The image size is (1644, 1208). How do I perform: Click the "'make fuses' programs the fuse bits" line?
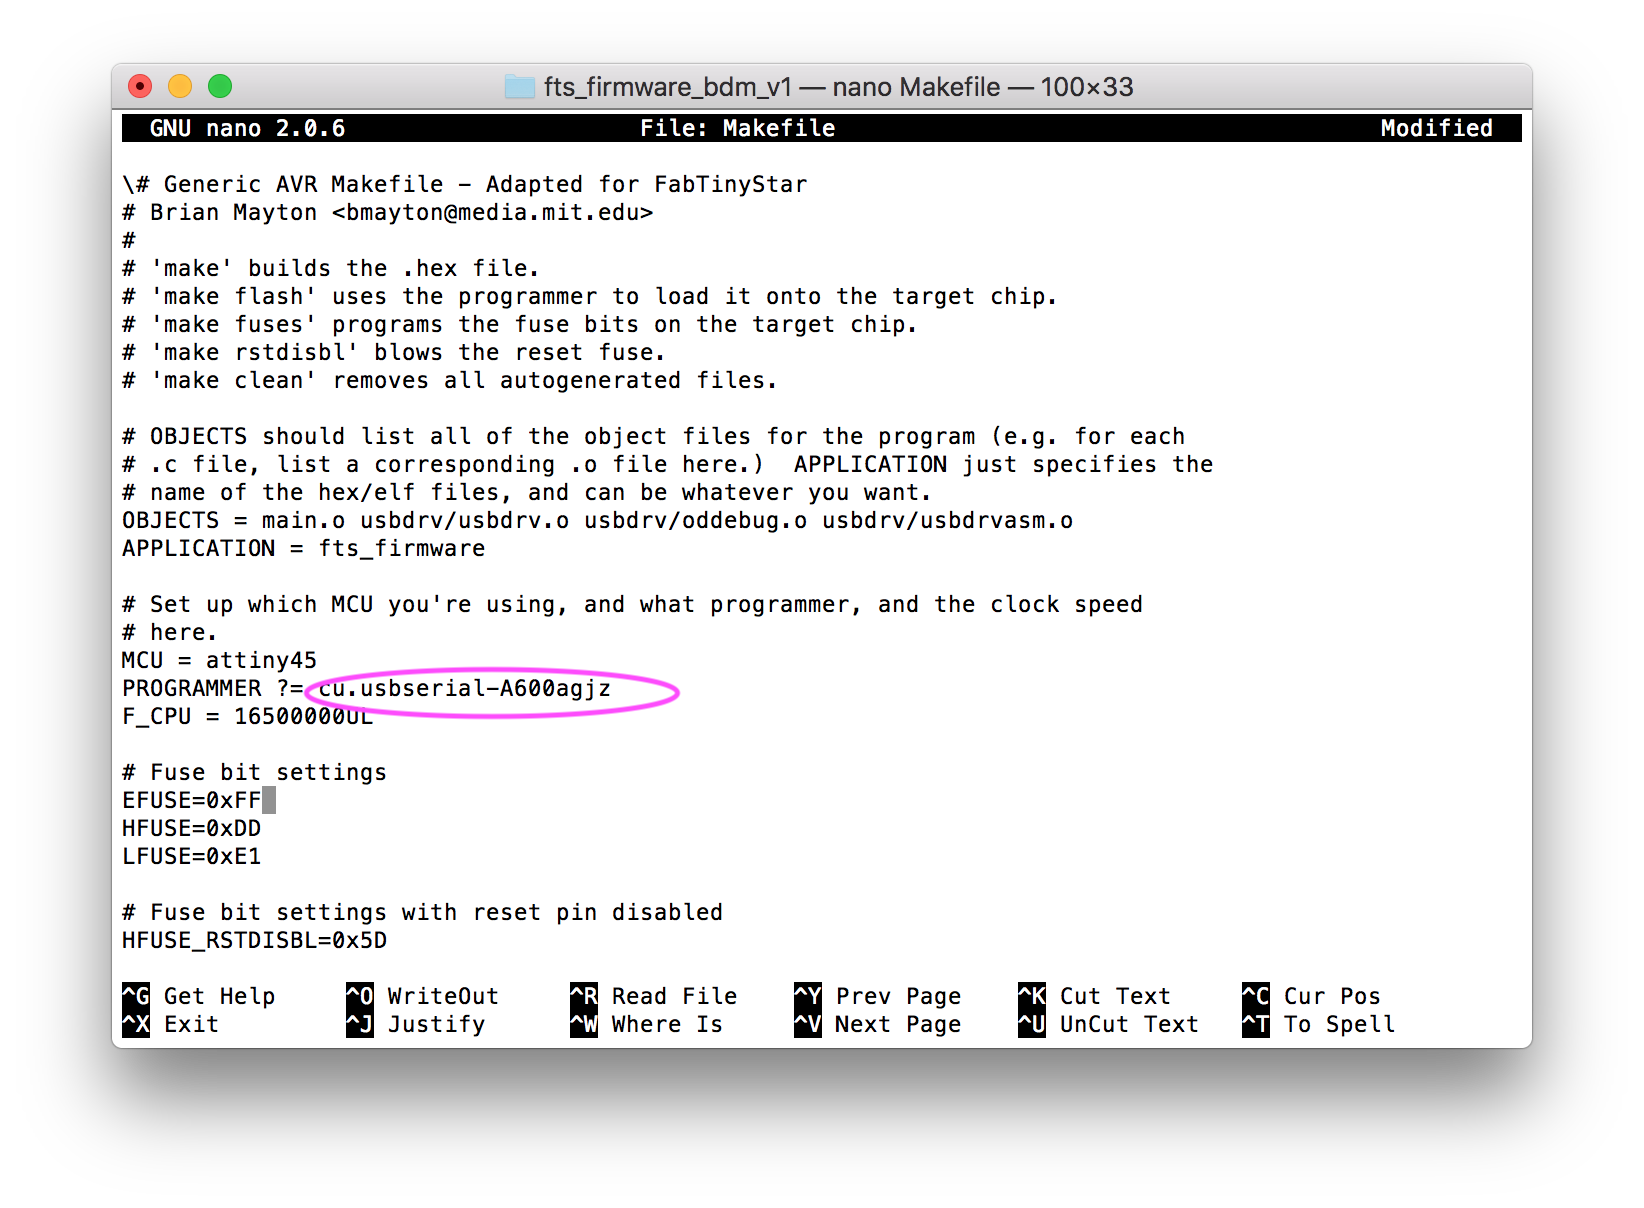[520, 324]
